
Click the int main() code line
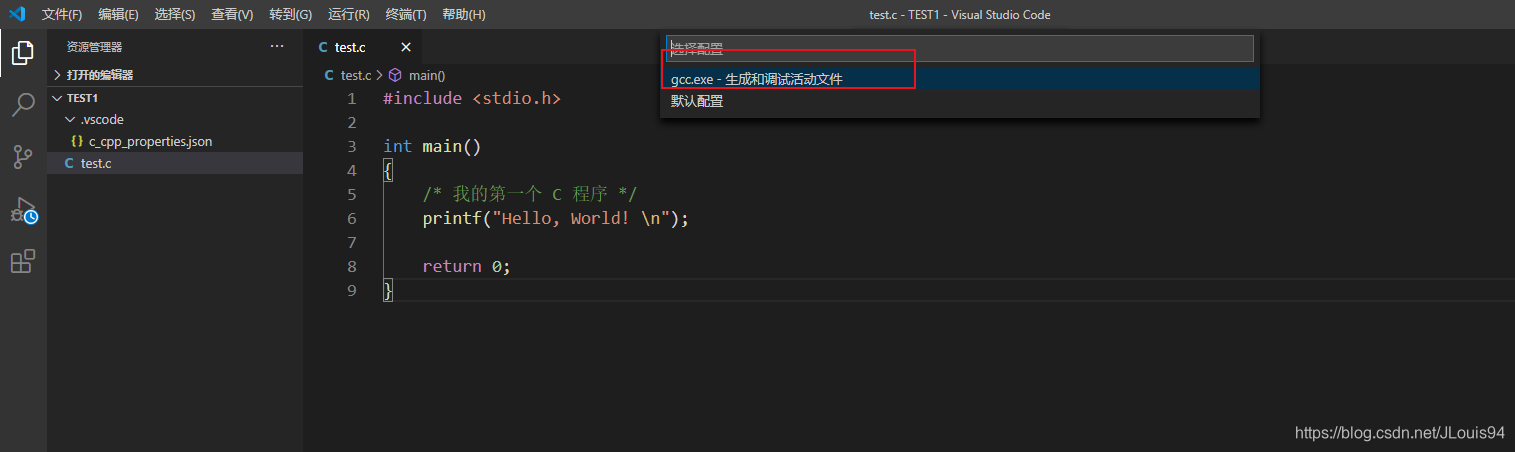[432, 146]
